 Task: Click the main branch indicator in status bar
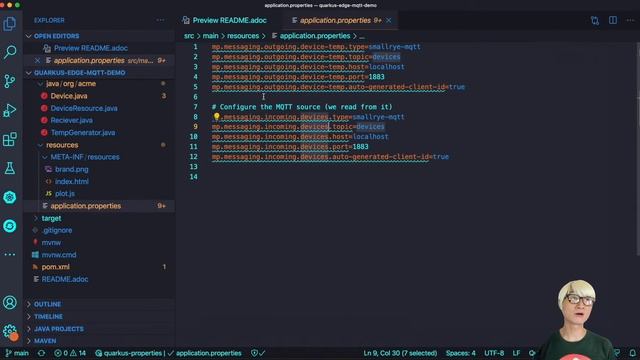17,353
